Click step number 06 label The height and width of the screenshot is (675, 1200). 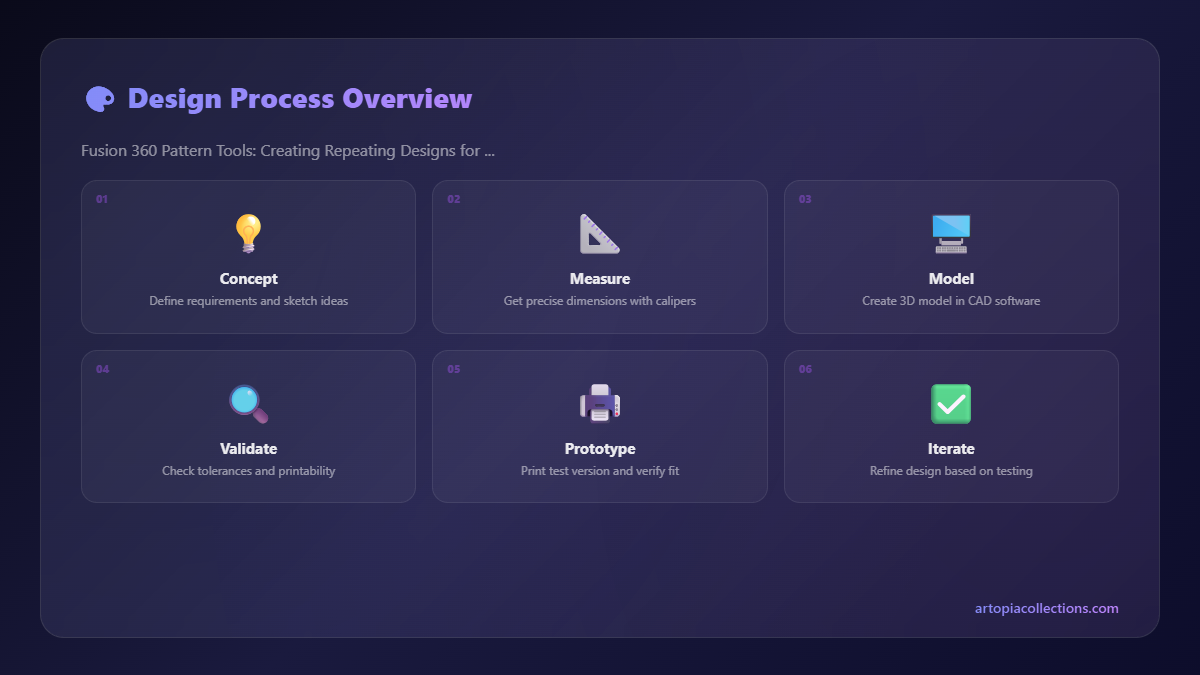click(x=805, y=369)
